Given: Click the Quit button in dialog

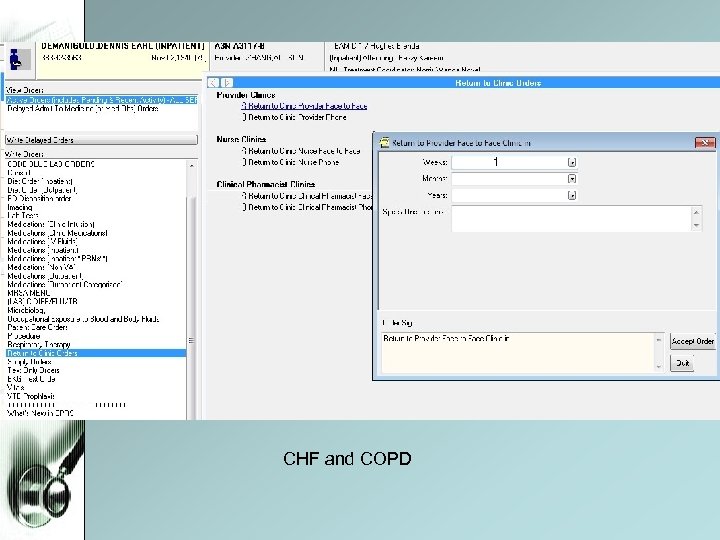Looking at the screenshot, I should tap(682, 363).
